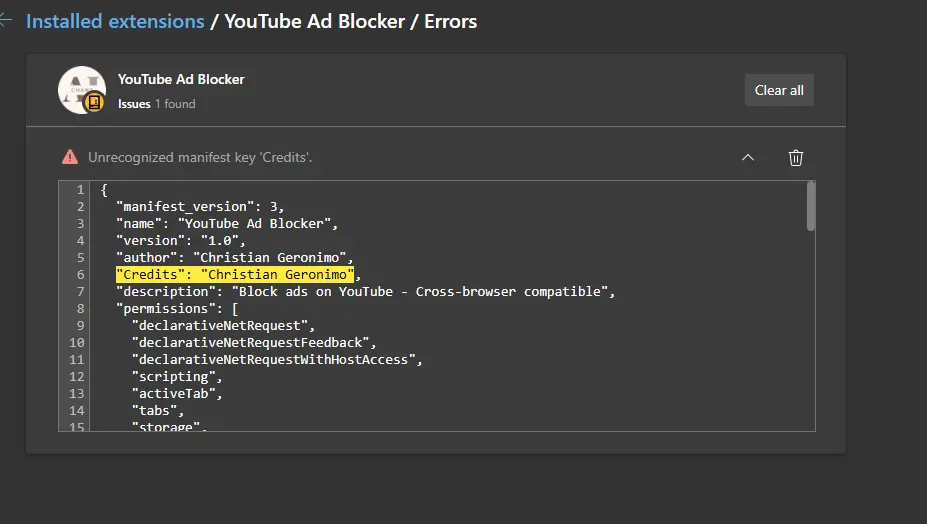The width and height of the screenshot is (927, 524).
Task: Click the YouTube Ad Blocker extension avatar
Action: pos(82,90)
